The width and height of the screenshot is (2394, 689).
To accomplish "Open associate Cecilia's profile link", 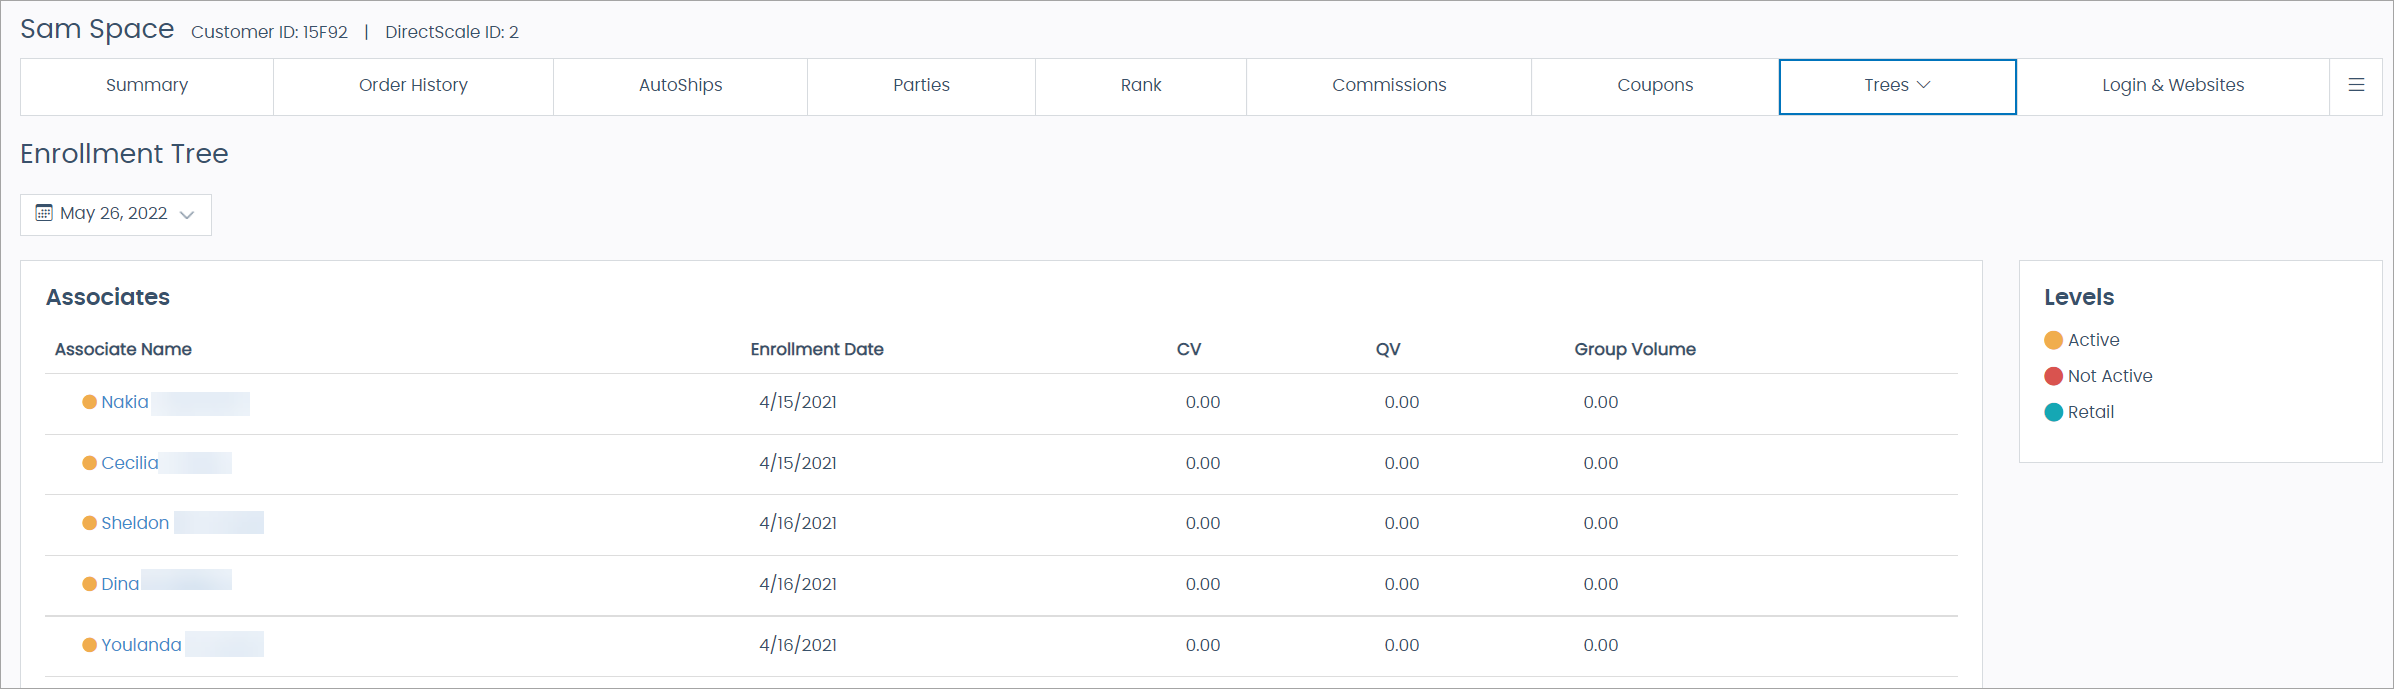I will point(130,463).
